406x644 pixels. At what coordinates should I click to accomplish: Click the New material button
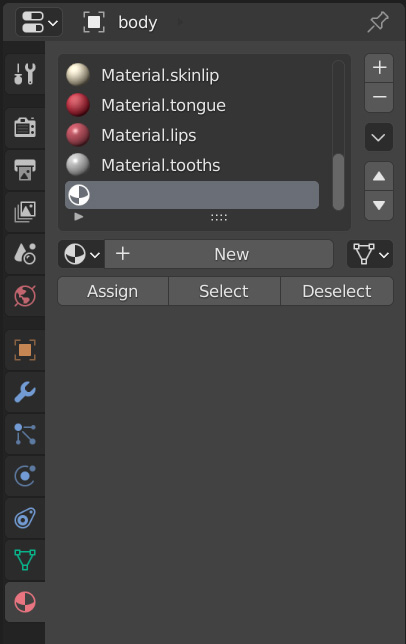(219, 254)
